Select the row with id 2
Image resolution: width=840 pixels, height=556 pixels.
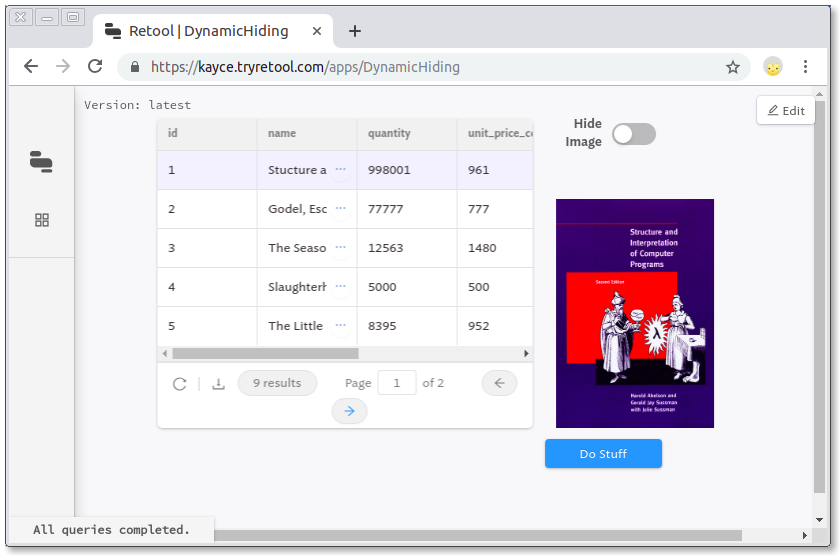(x=345, y=209)
